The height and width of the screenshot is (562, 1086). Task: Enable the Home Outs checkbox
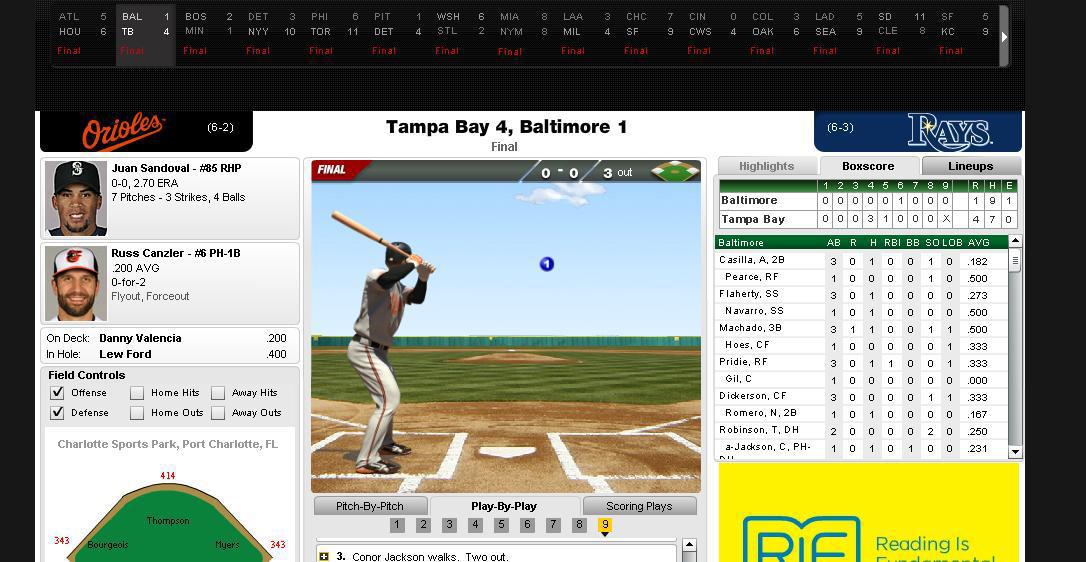tap(137, 413)
